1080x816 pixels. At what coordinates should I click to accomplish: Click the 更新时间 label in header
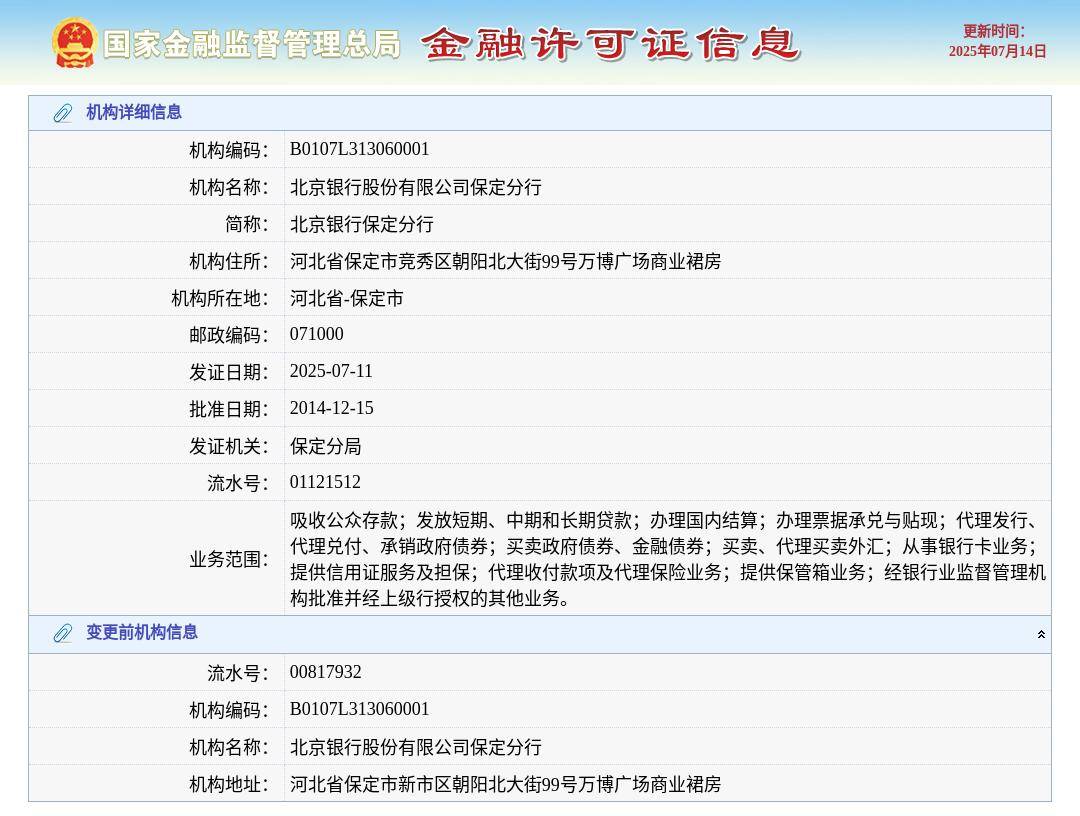(x=993, y=31)
